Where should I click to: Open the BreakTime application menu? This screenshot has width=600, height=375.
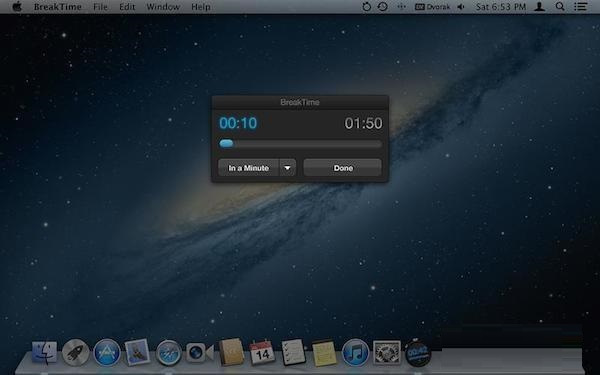[x=58, y=7]
